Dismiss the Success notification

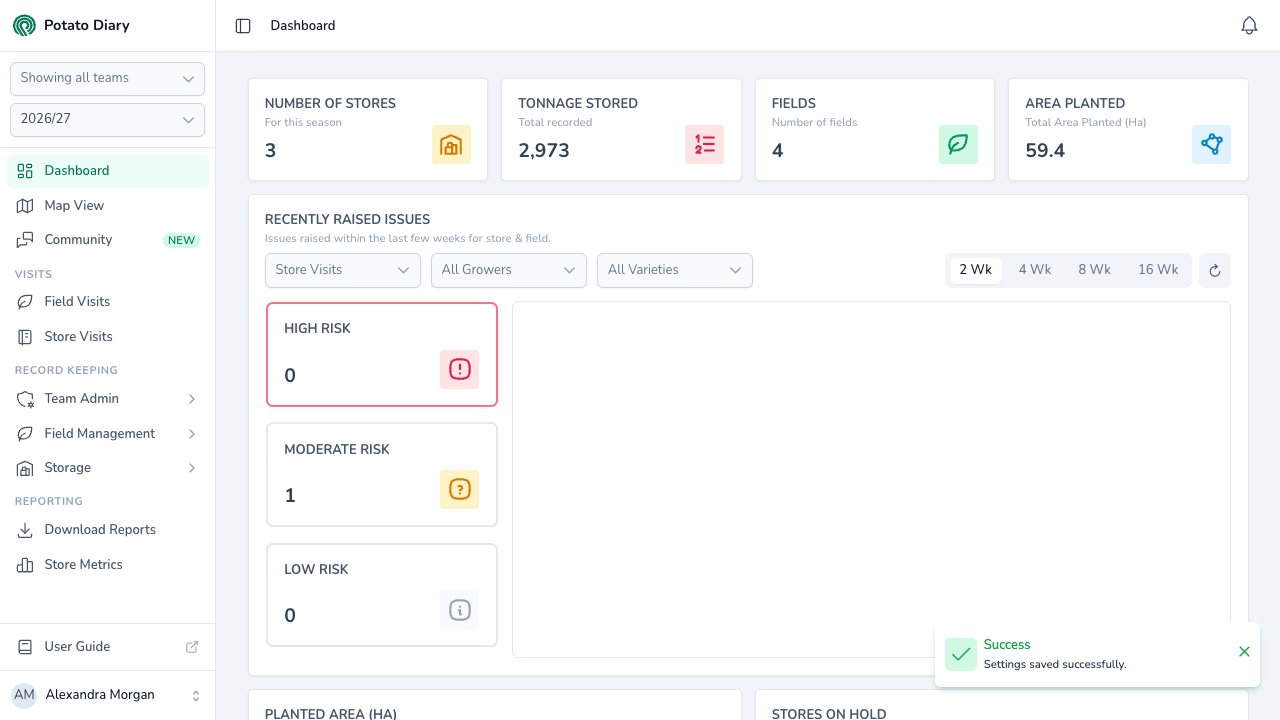(x=1244, y=652)
